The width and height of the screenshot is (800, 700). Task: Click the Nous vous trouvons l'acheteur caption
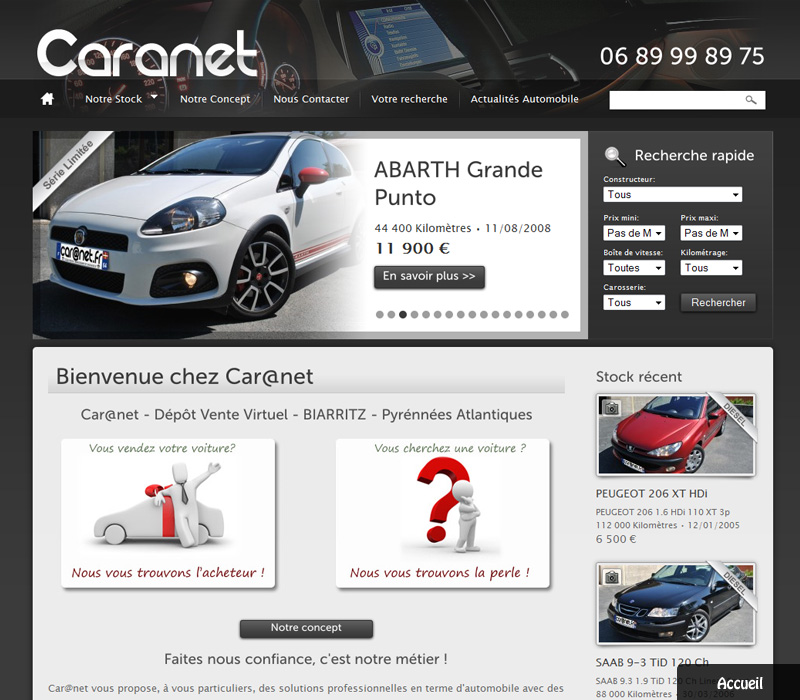(168, 573)
